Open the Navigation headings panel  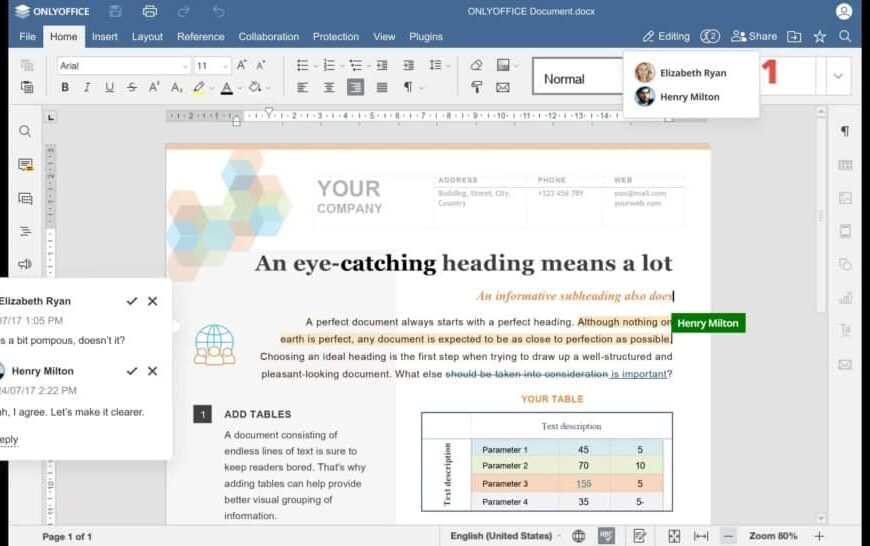coord(26,231)
